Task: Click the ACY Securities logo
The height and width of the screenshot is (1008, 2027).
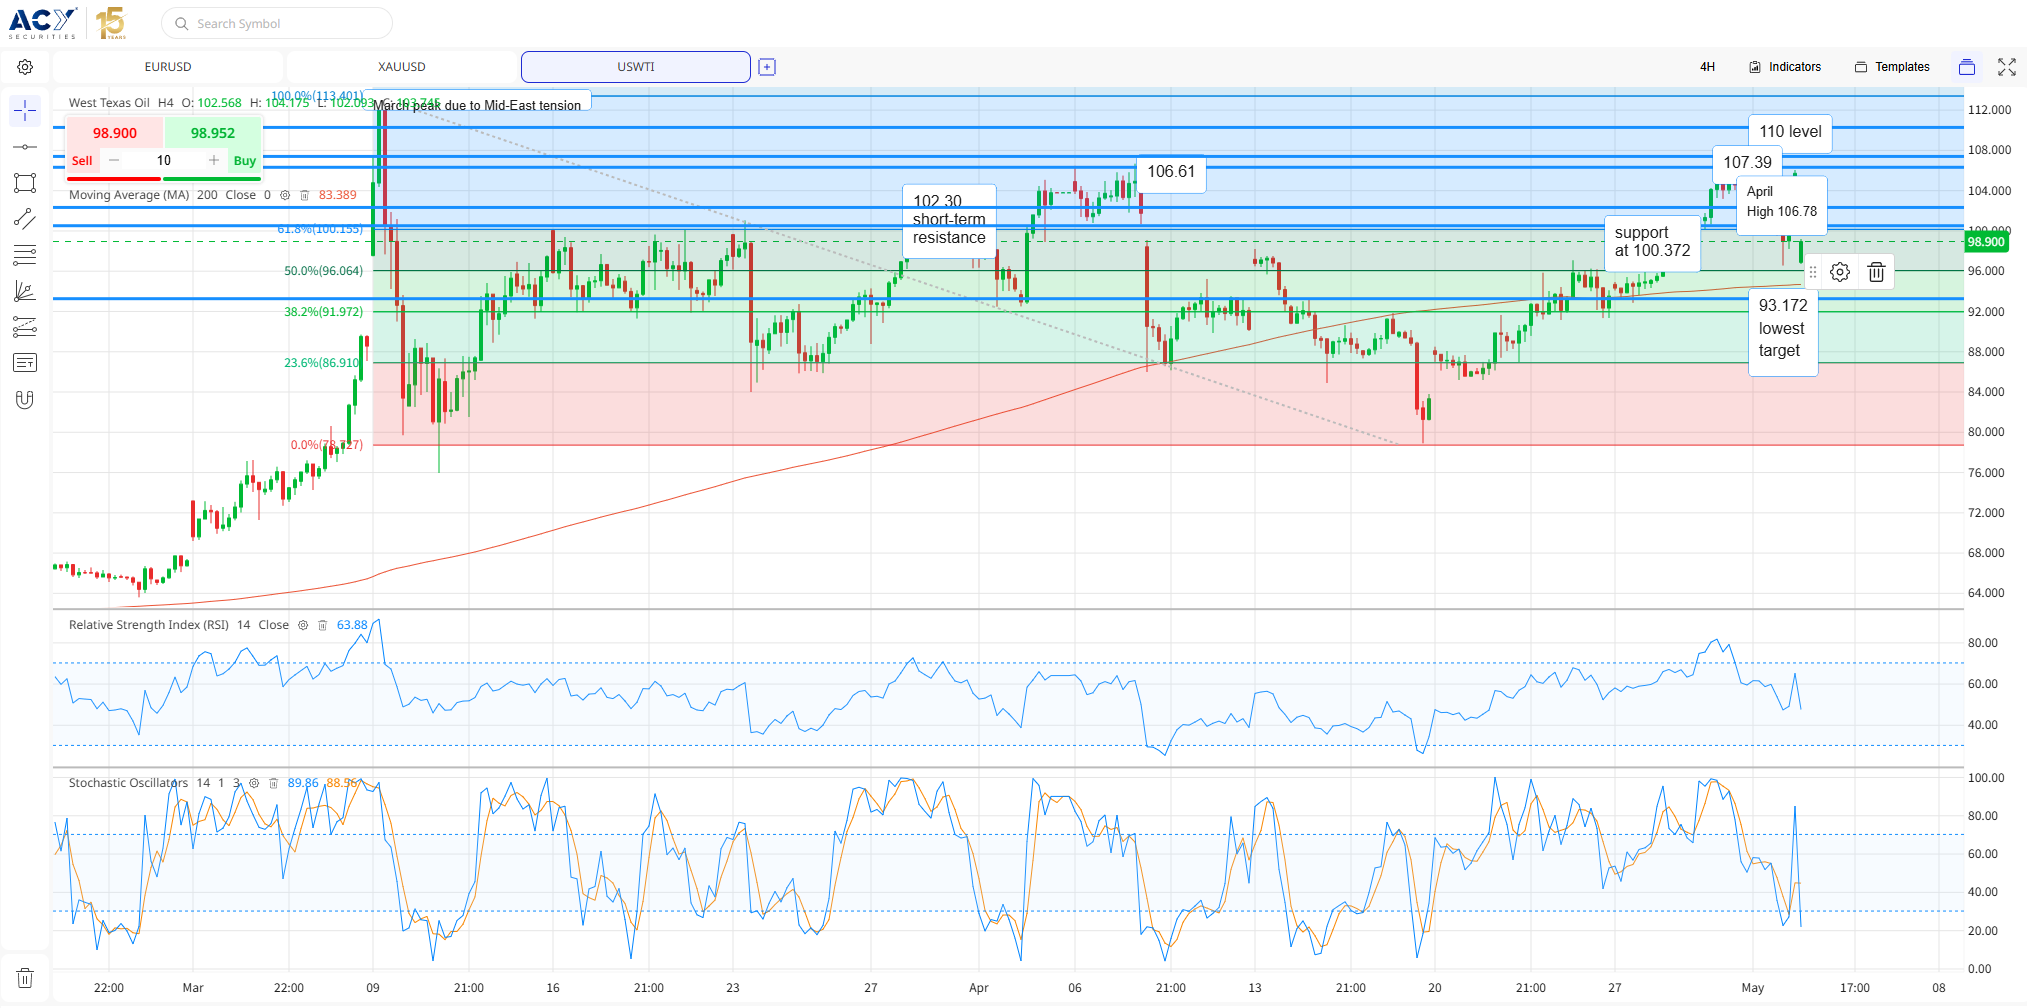Action: (43, 23)
